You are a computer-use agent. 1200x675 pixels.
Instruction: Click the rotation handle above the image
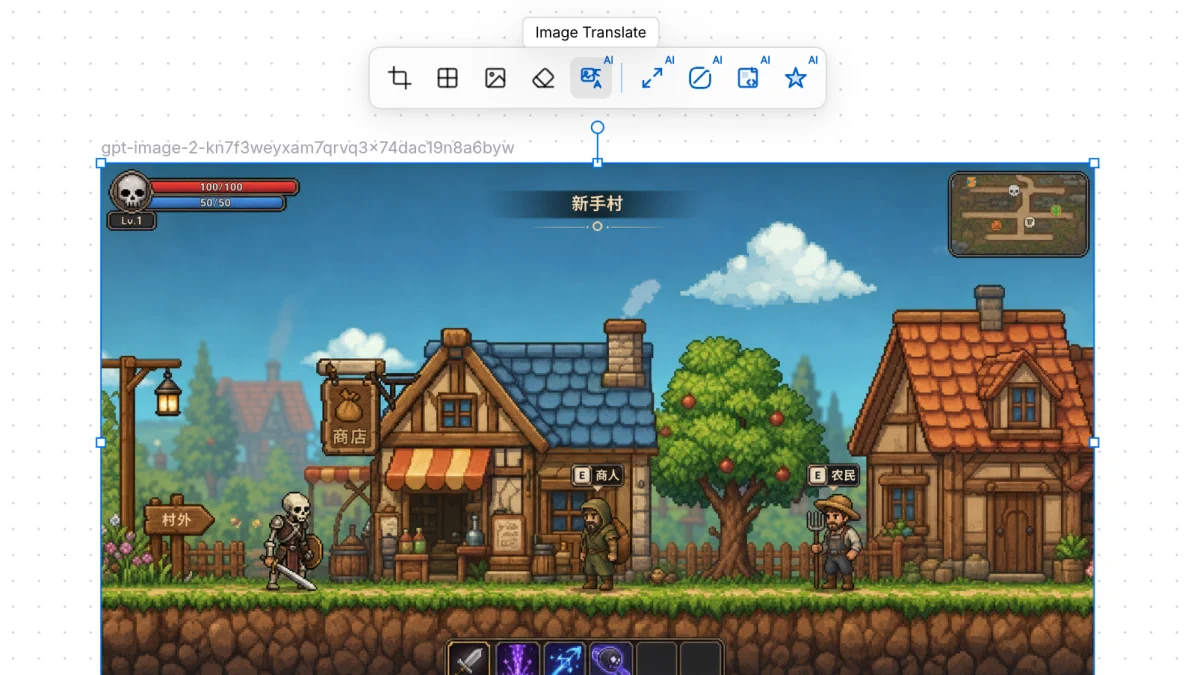tap(598, 127)
